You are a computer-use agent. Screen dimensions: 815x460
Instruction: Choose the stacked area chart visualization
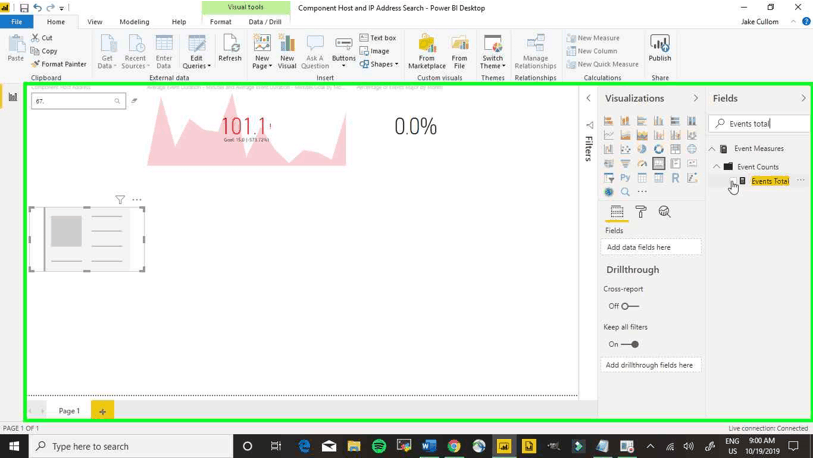pyautogui.click(x=642, y=135)
